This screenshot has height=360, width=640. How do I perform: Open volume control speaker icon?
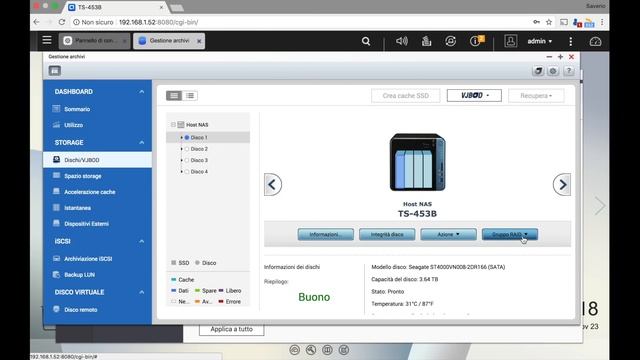(402, 41)
